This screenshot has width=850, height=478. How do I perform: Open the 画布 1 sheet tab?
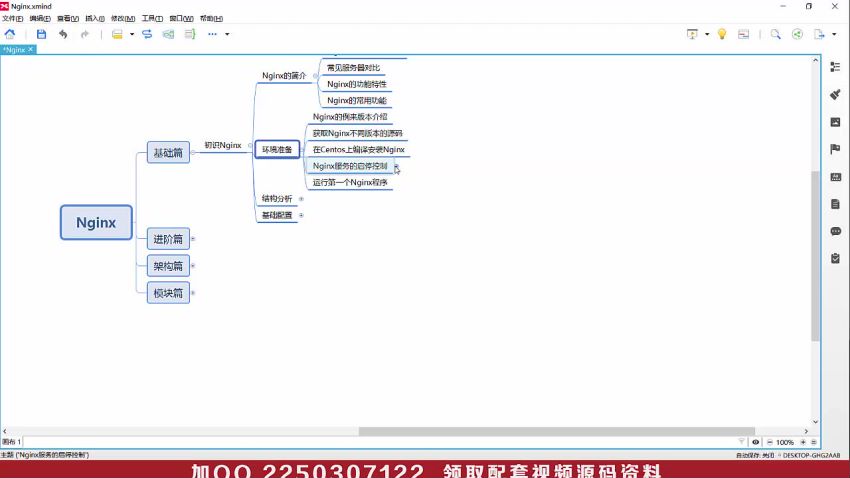click(11, 442)
